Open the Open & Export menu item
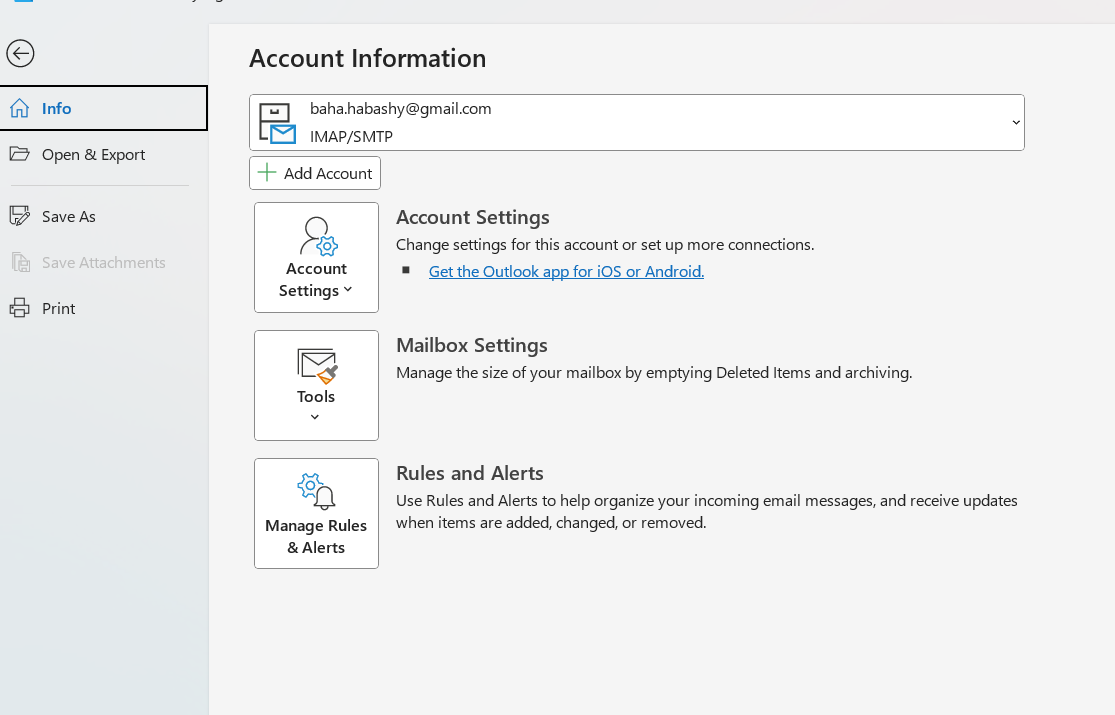The image size is (1115, 715). (103, 154)
